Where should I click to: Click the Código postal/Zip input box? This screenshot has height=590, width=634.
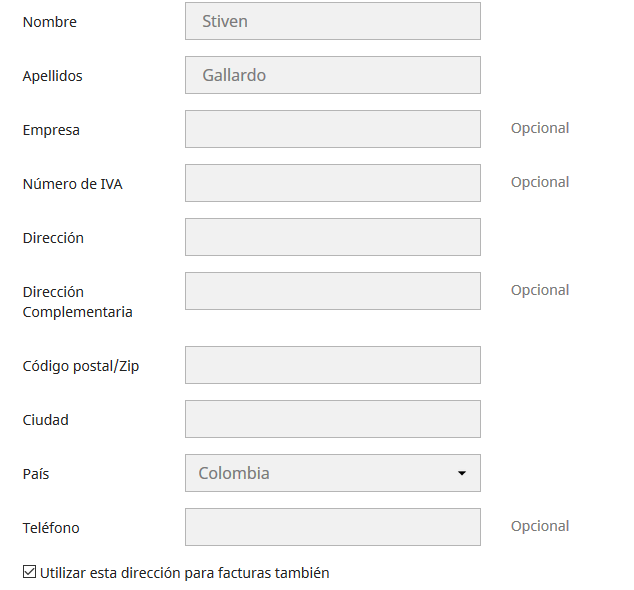[332, 365]
